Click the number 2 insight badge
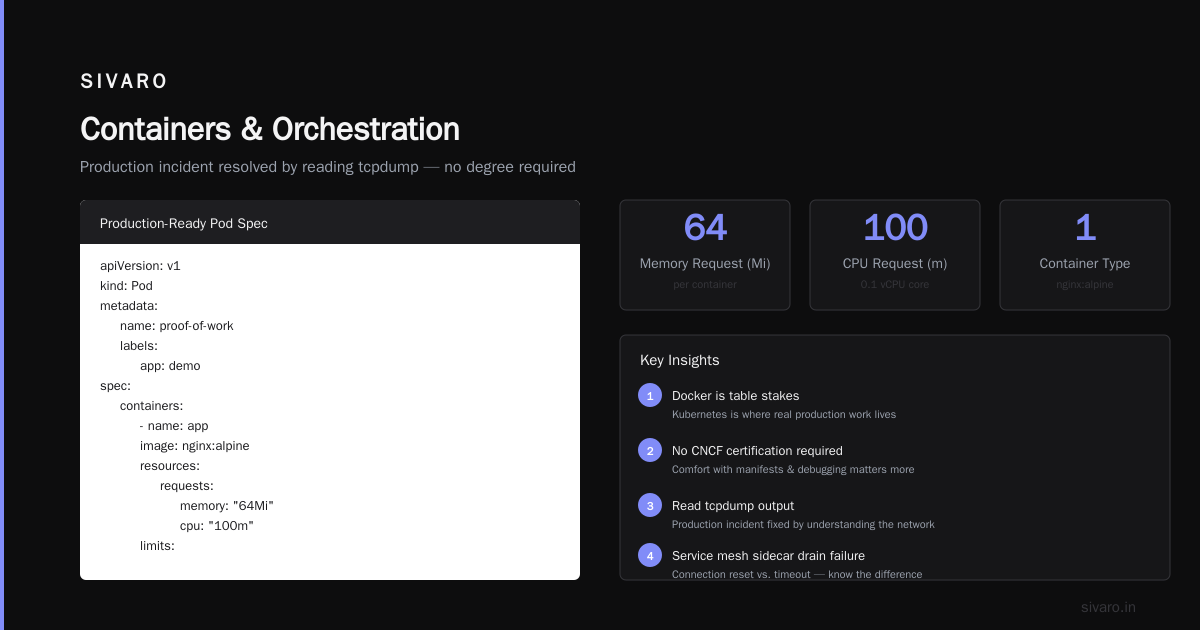This screenshot has height=630, width=1200. pyautogui.click(x=650, y=450)
